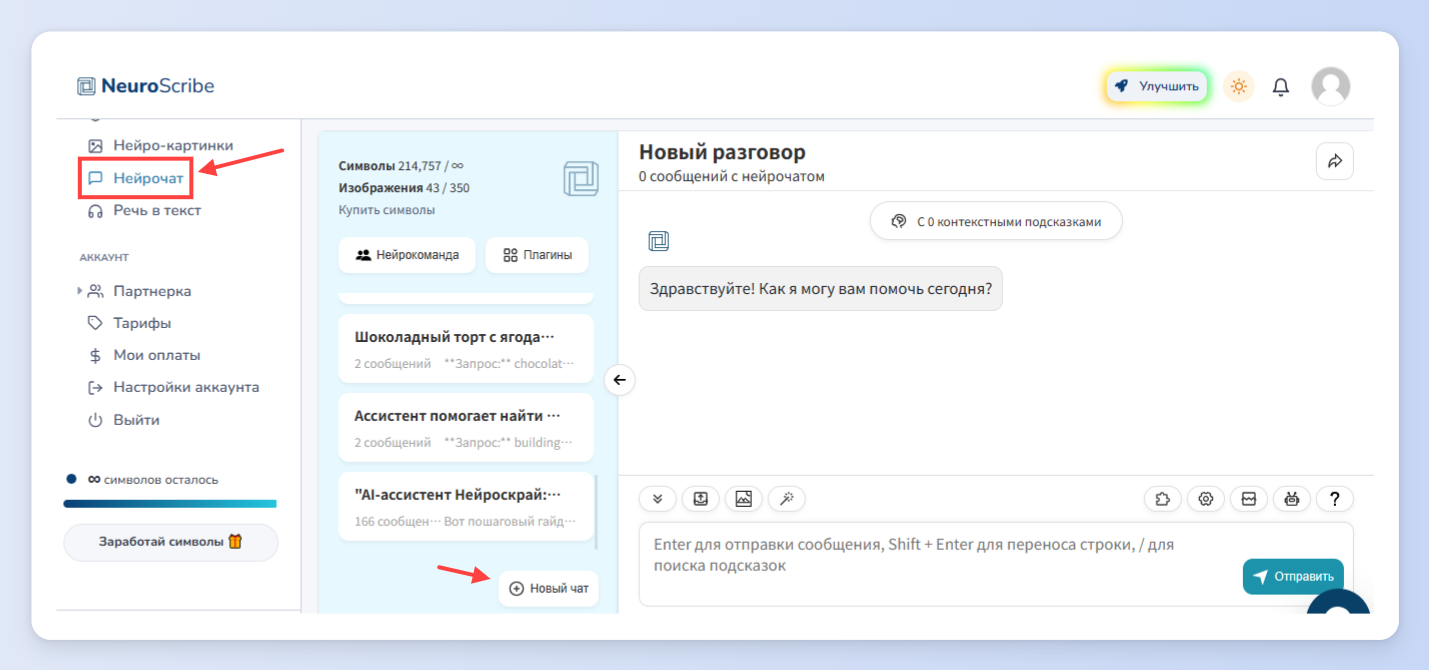Click the image attachment icon
This screenshot has width=1429, height=670.
click(x=744, y=498)
